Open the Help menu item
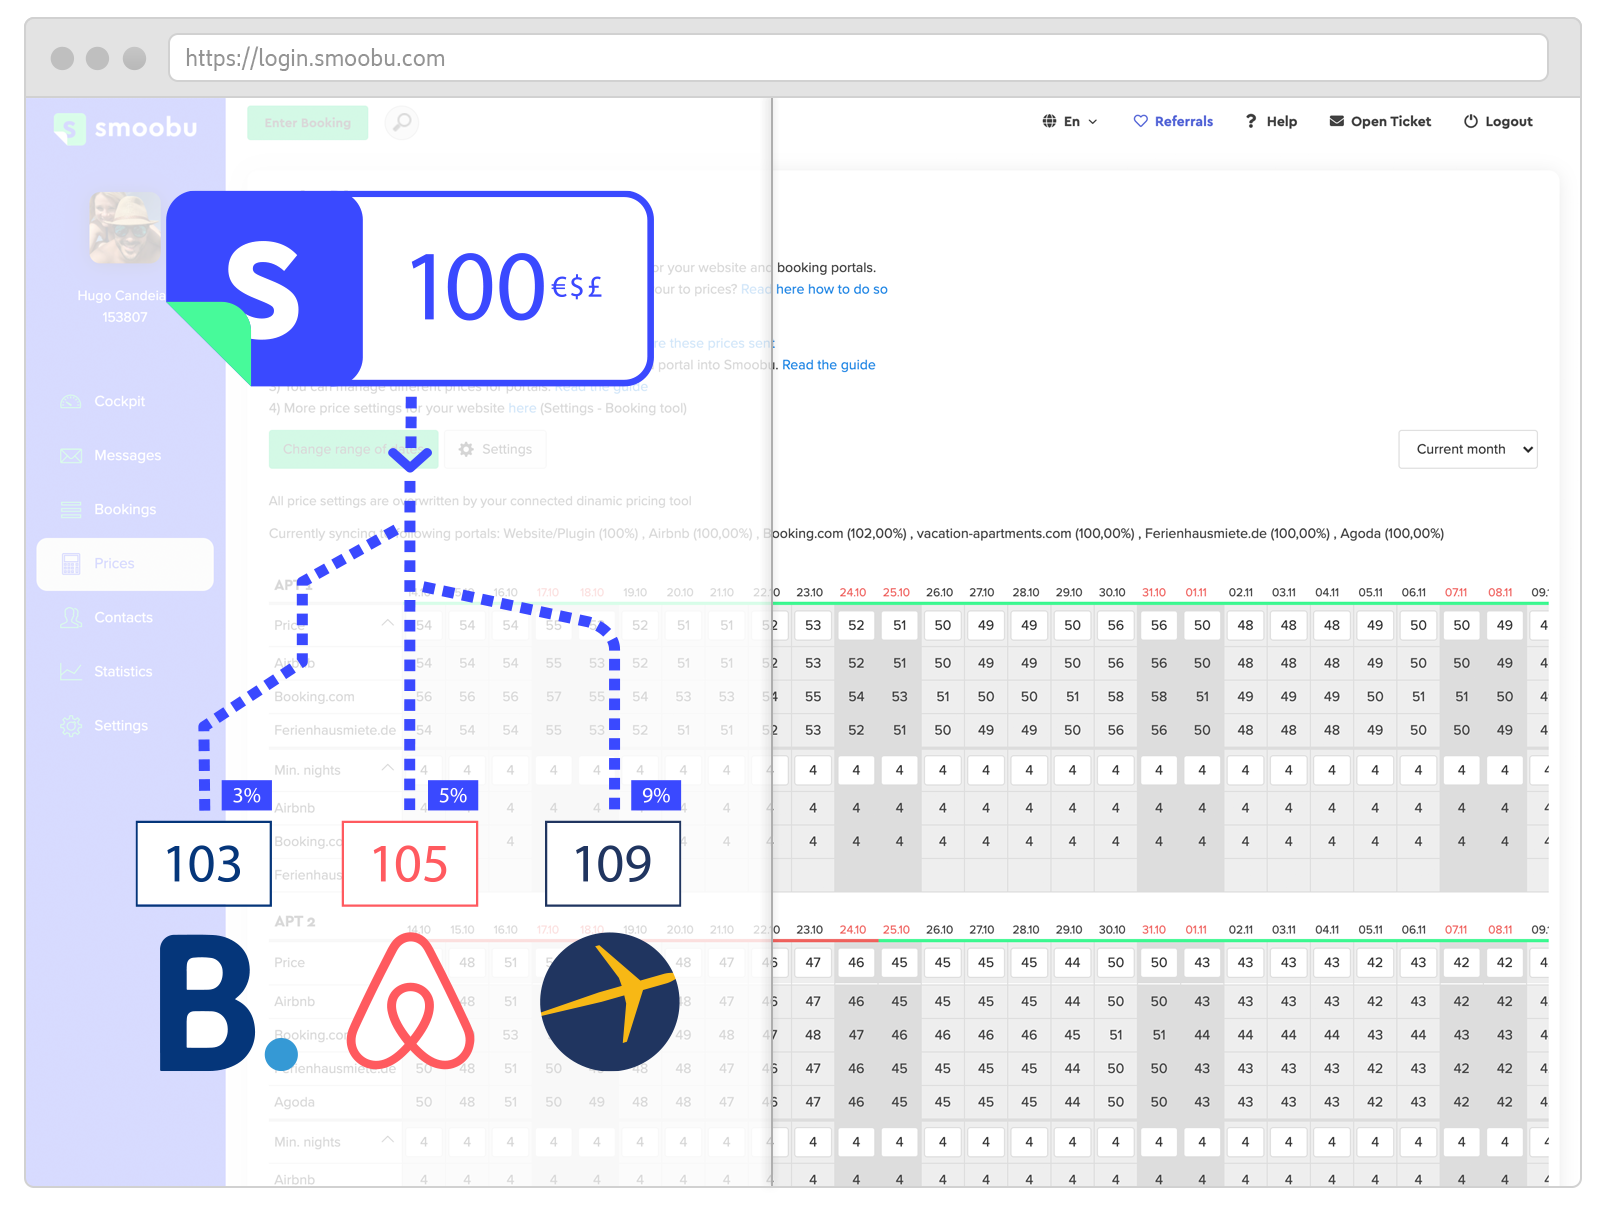The width and height of the screenshot is (1600, 1208). tap(1271, 122)
